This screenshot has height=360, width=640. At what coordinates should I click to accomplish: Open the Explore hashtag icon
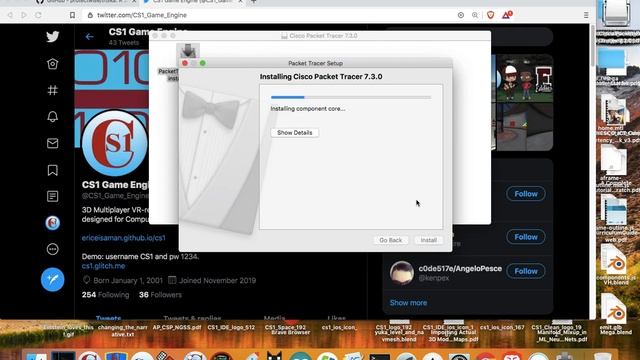(52, 90)
